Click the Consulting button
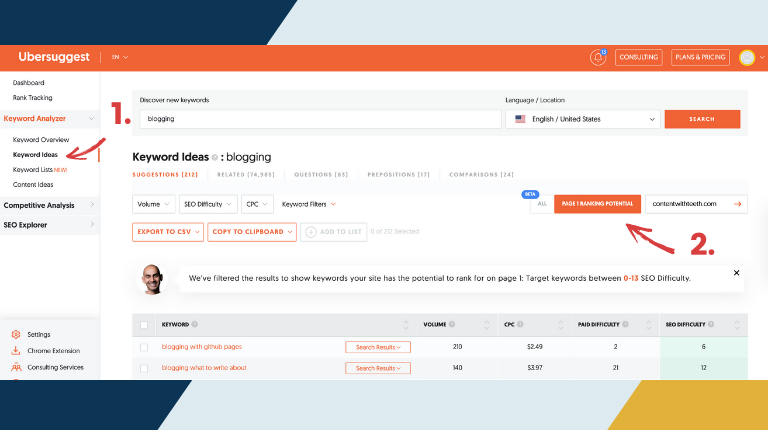The height and width of the screenshot is (430, 768). pyautogui.click(x=639, y=57)
